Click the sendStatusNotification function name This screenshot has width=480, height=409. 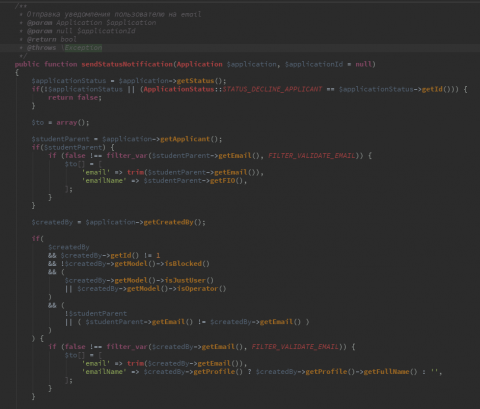tap(127, 64)
